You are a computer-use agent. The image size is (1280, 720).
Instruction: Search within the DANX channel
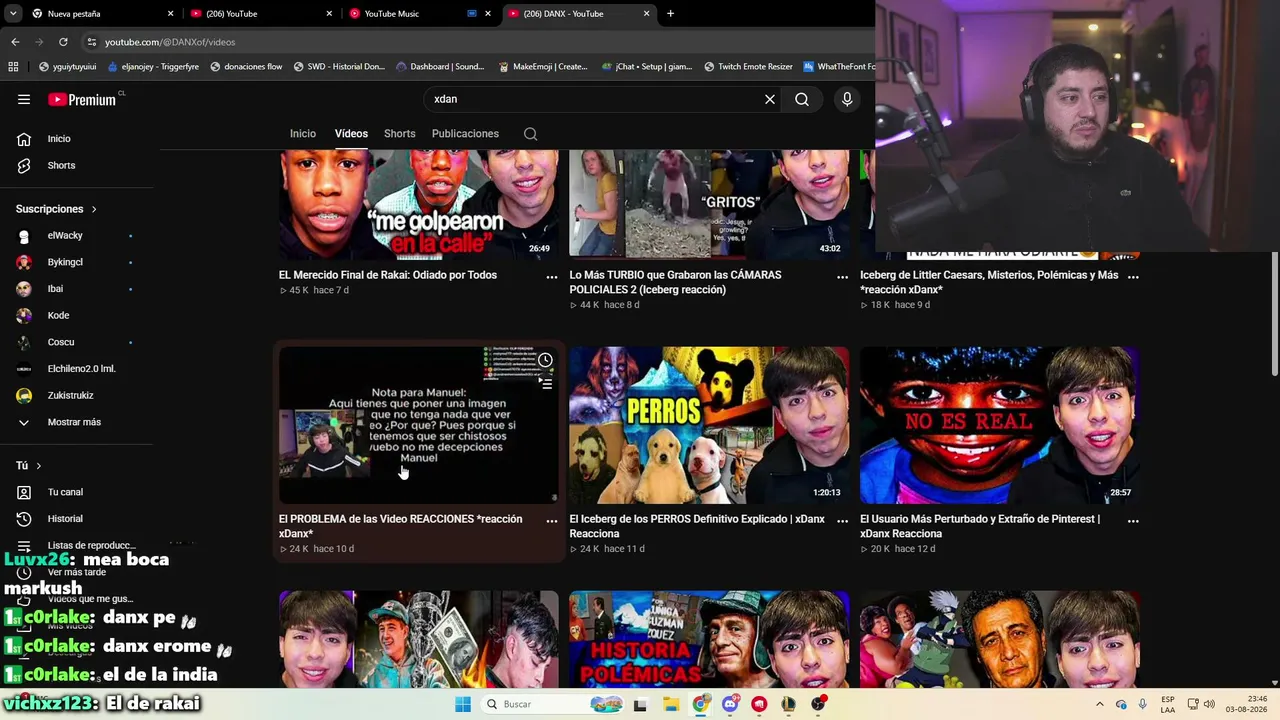coord(531,134)
